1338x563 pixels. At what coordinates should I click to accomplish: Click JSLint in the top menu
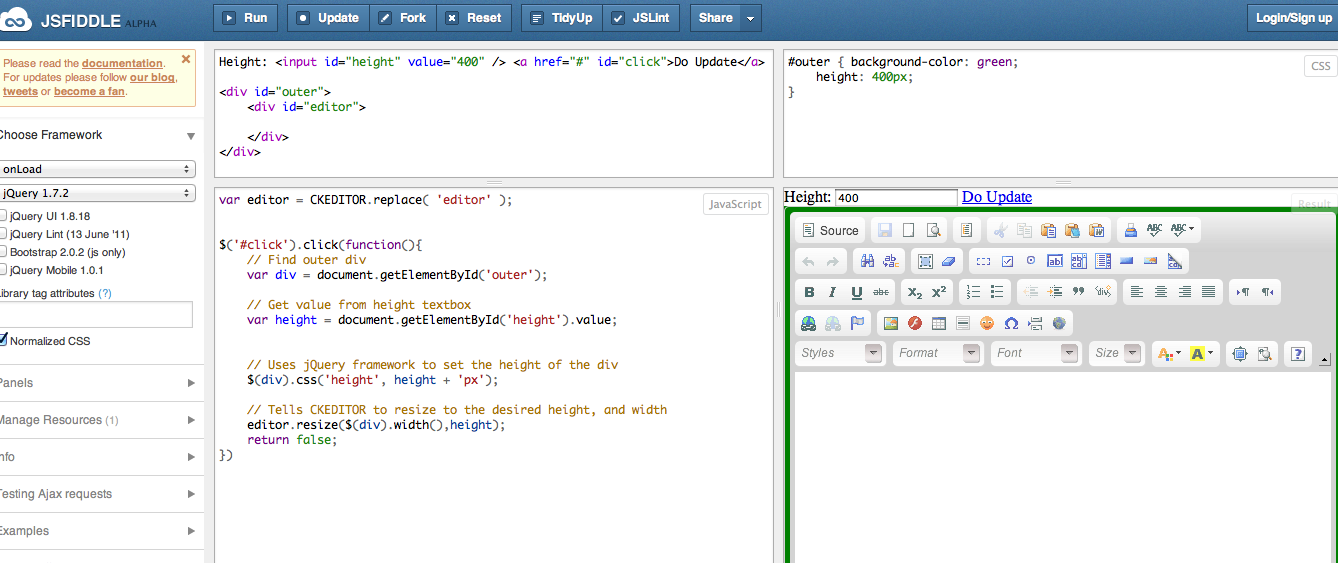(642, 18)
